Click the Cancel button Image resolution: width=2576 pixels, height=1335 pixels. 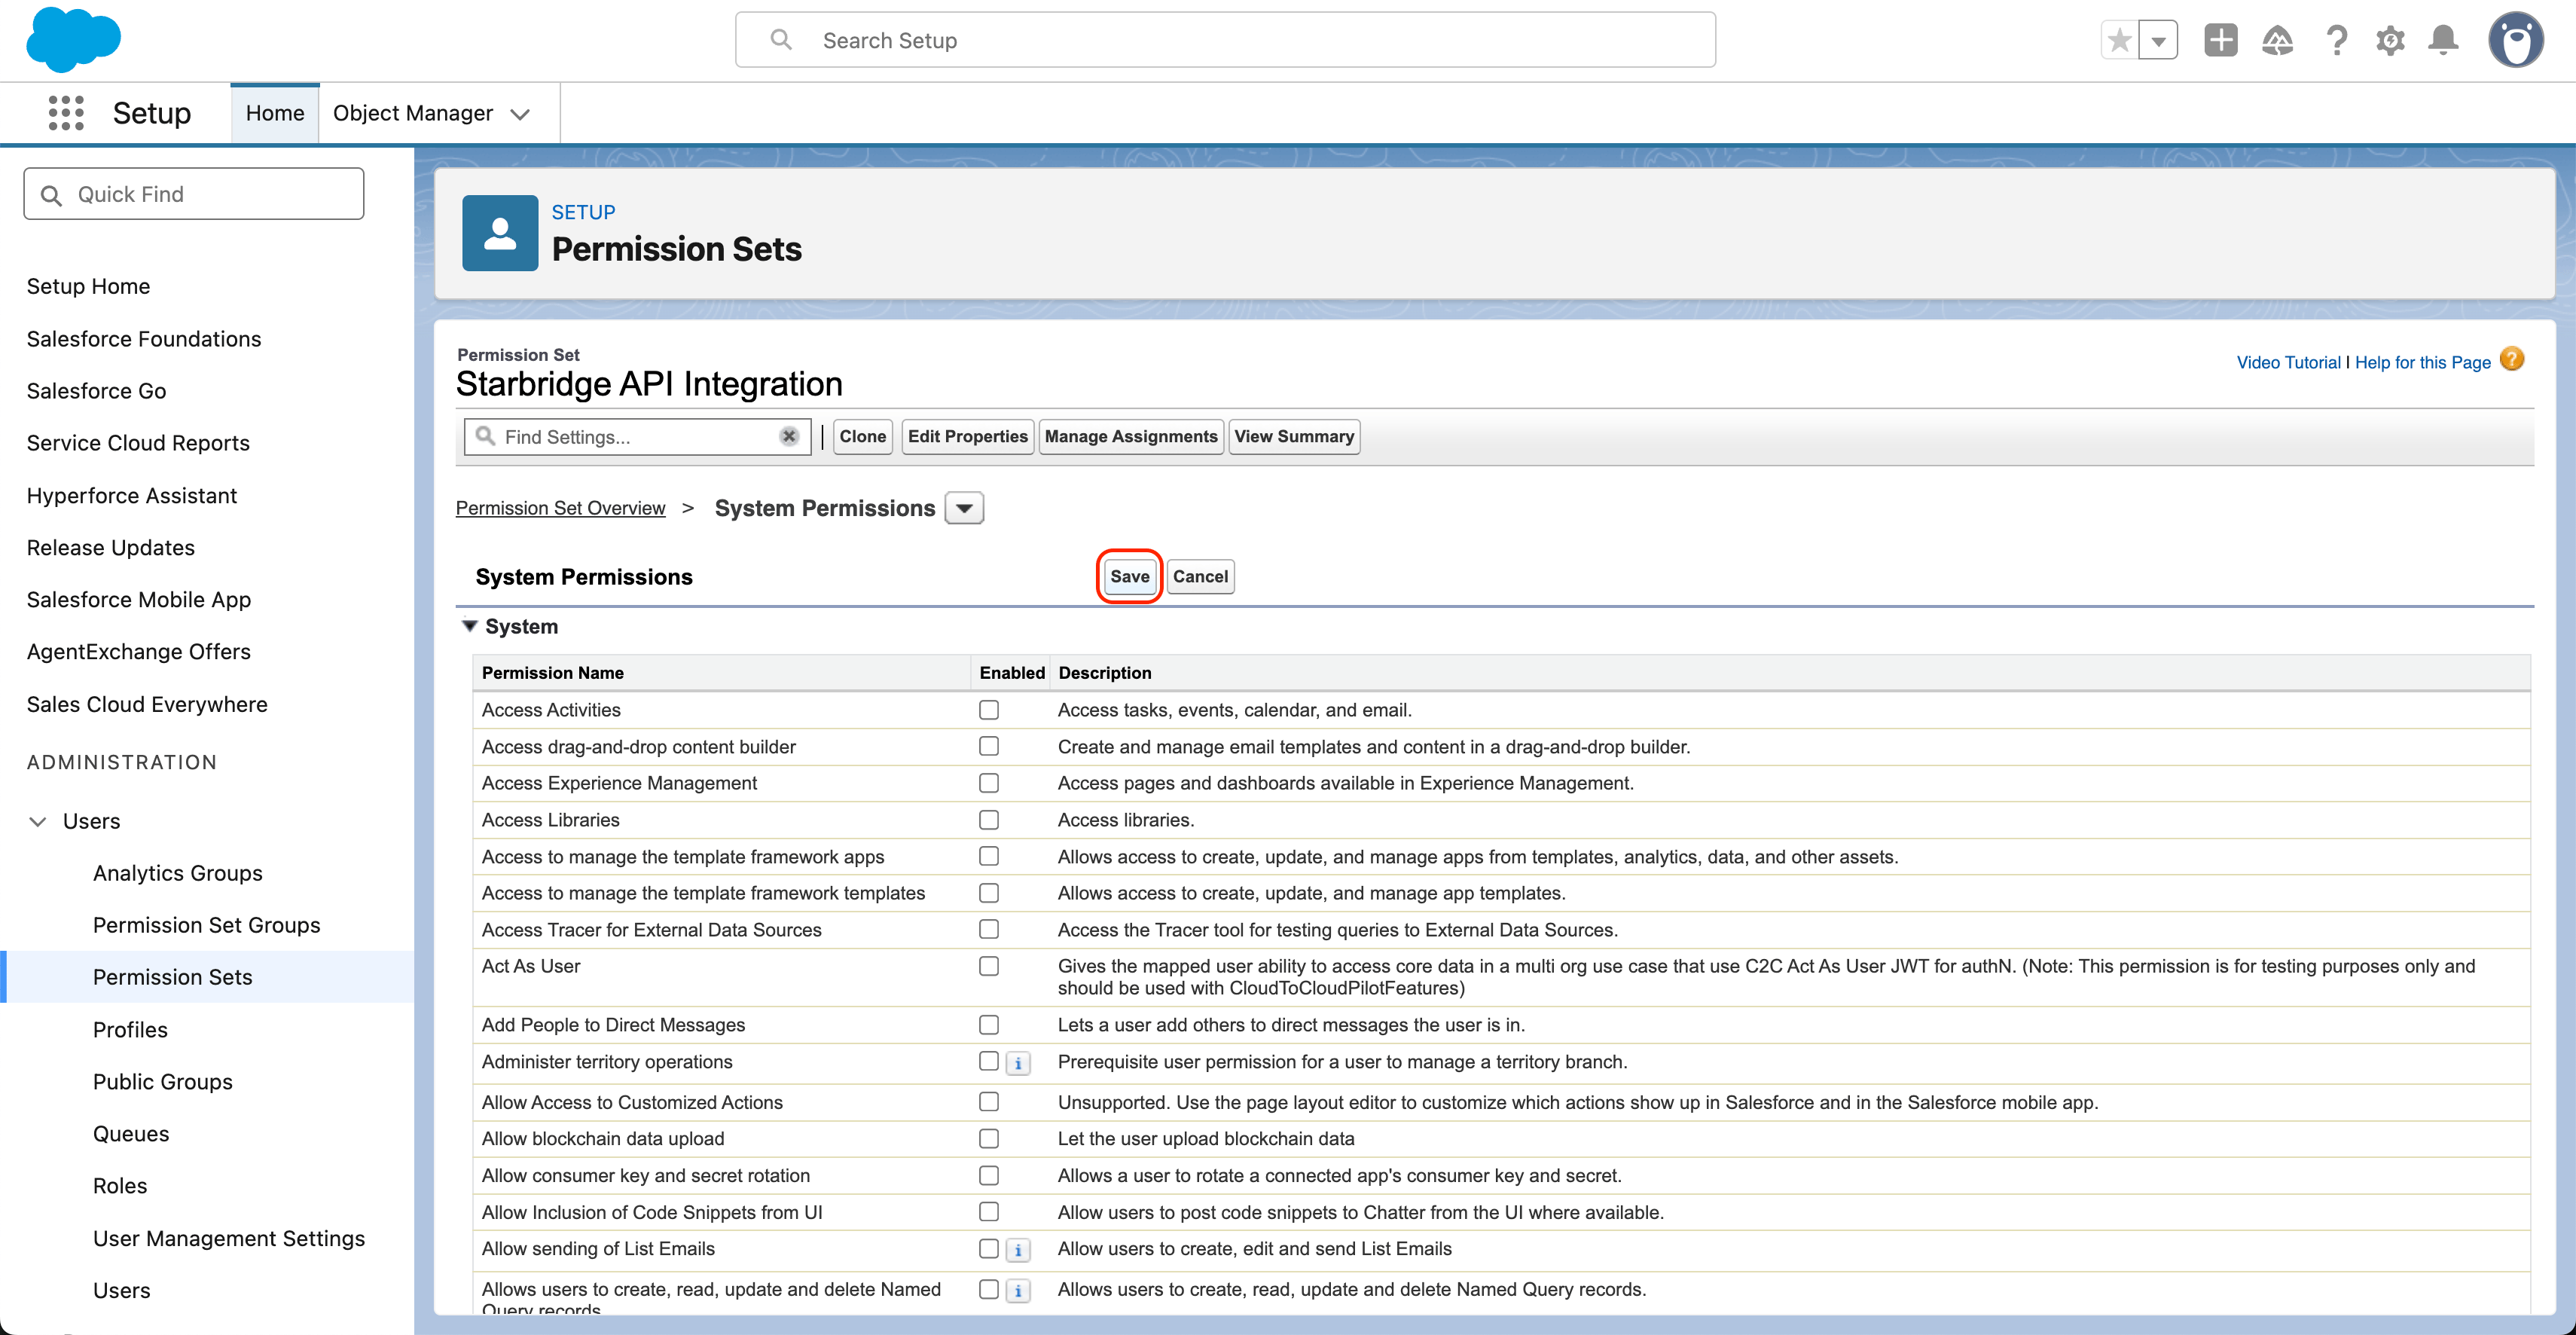pyautogui.click(x=1200, y=577)
